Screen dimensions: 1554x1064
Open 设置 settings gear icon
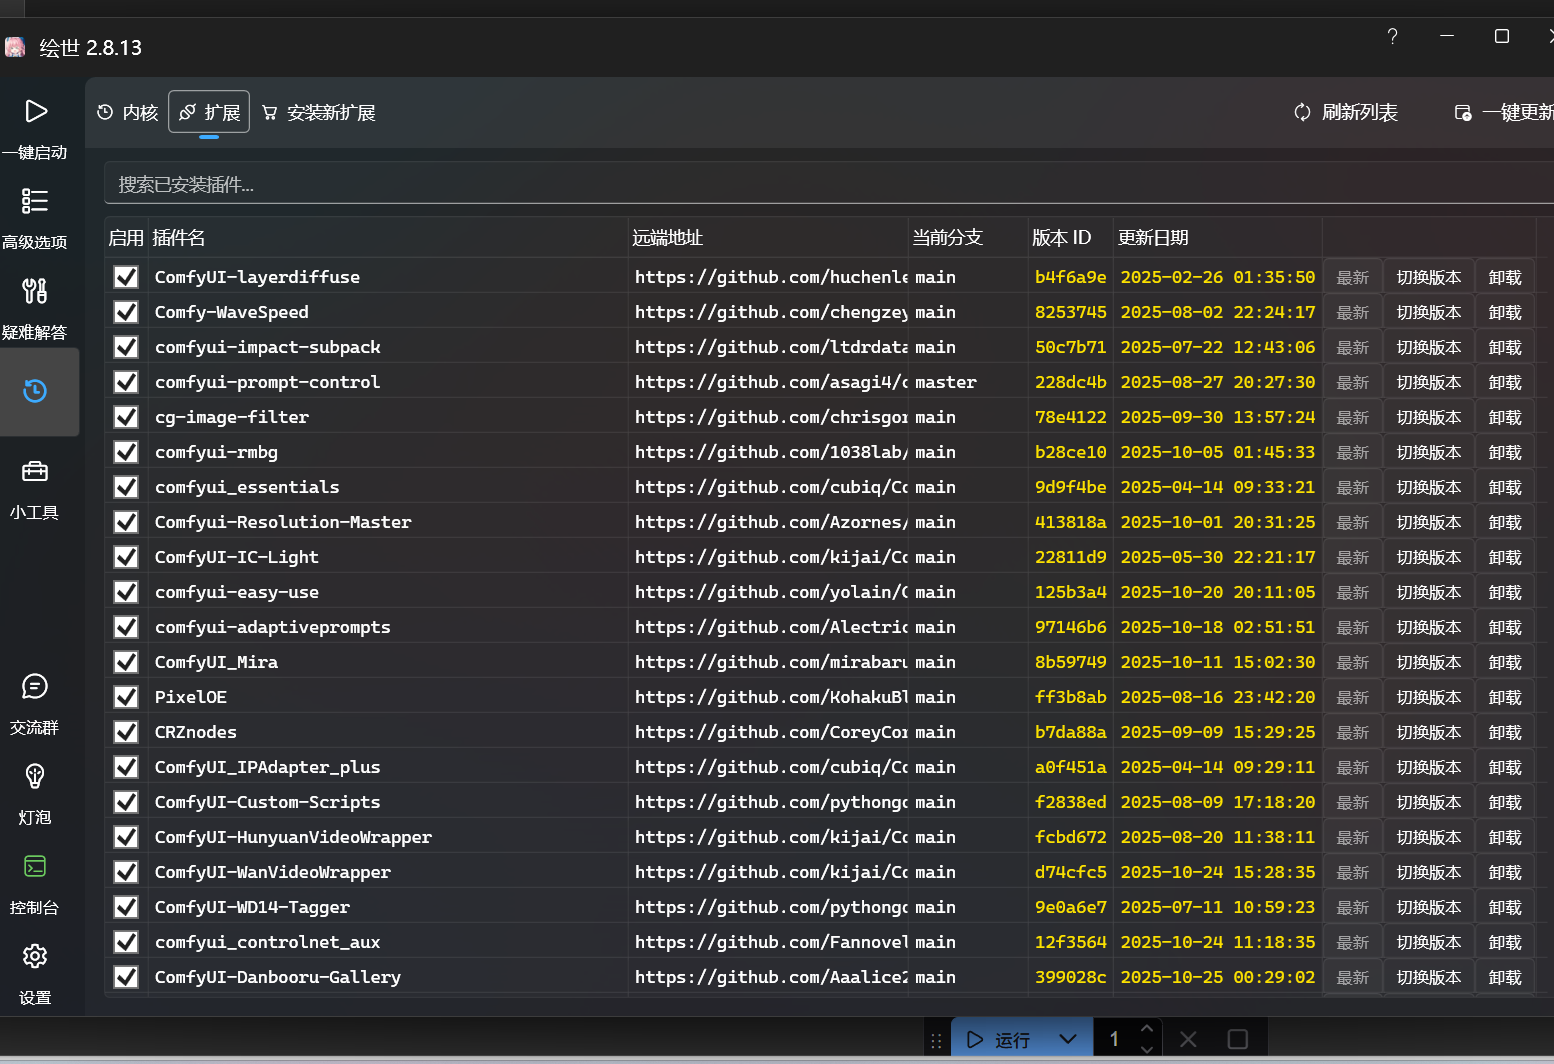[35, 956]
